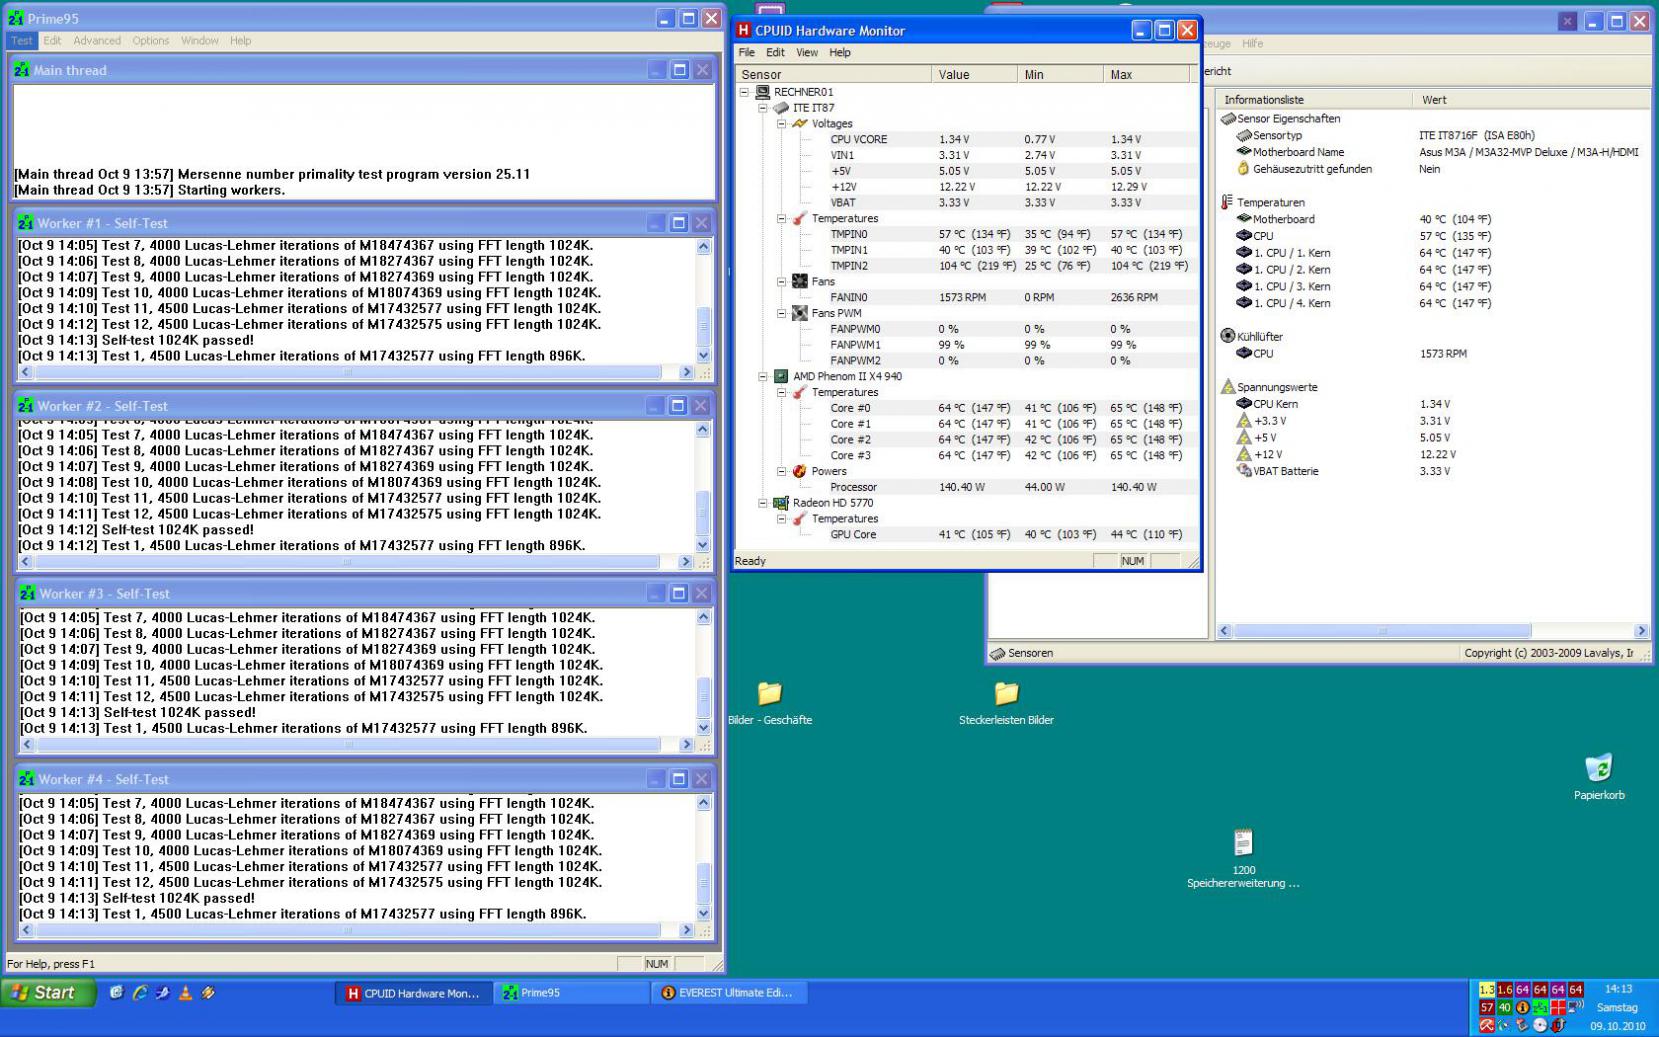Click the EVEREST horizontal scrollbar

pyautogui.click(x=1433, y=631)
